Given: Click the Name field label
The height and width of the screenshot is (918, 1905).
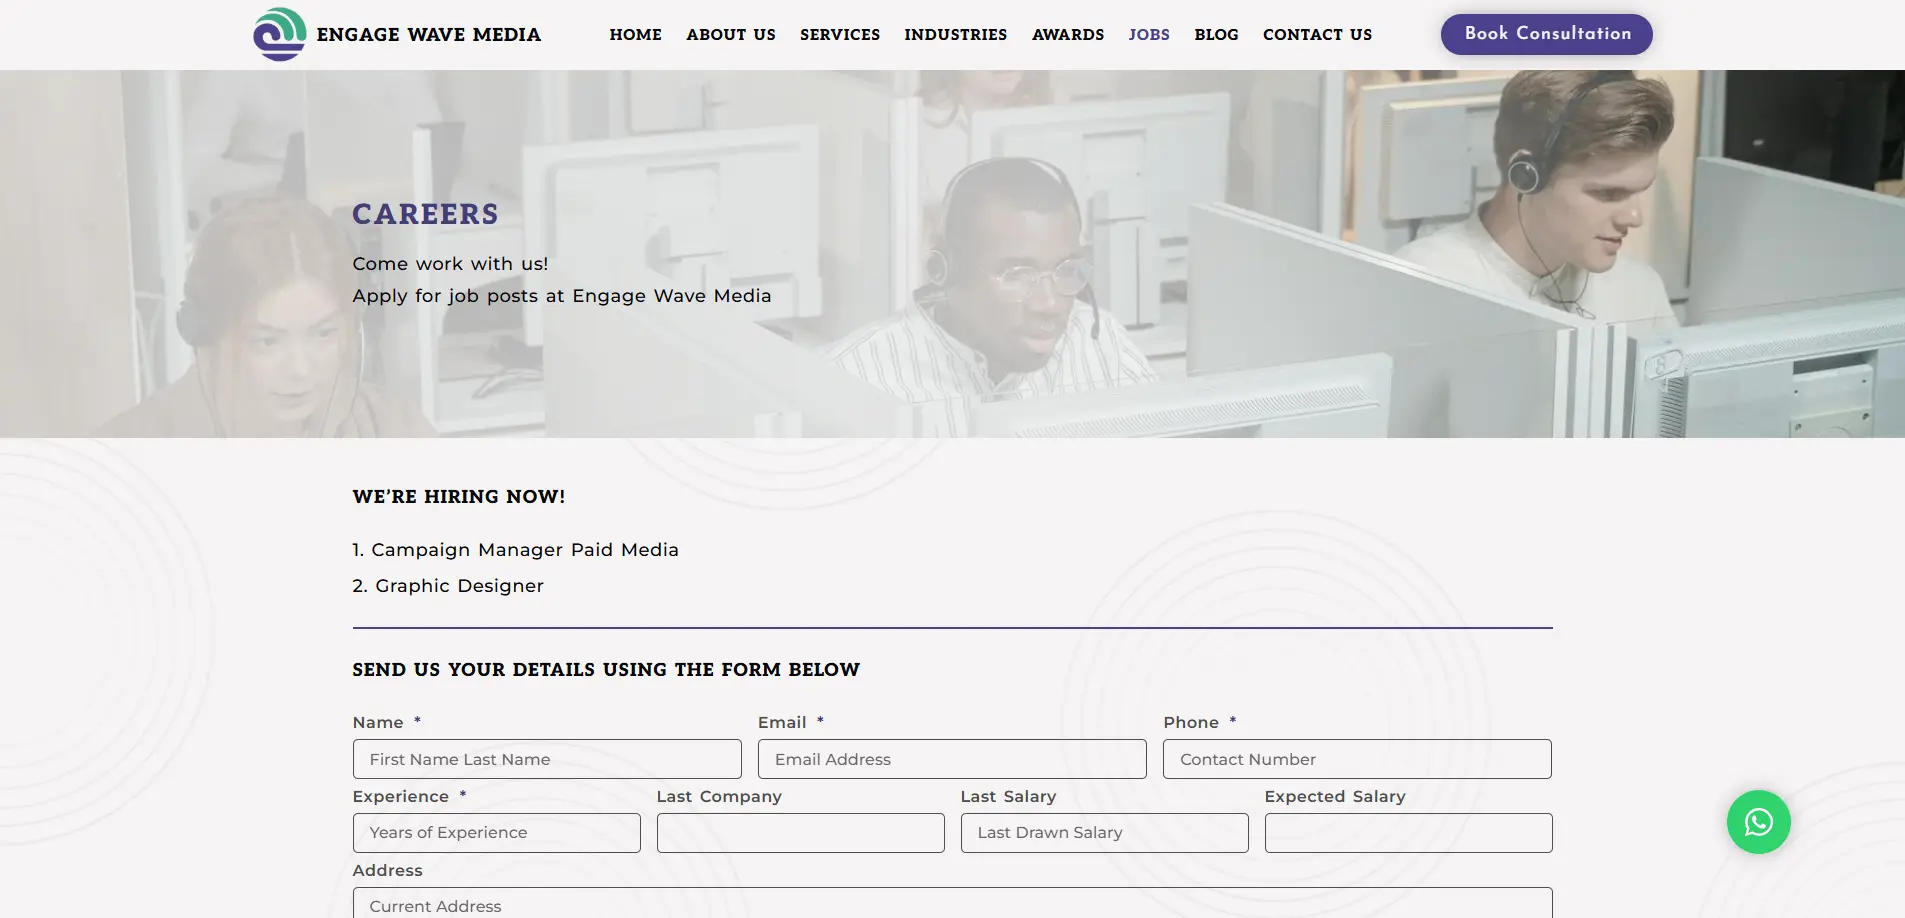Looking at the screenshot, I should [378, 722].
